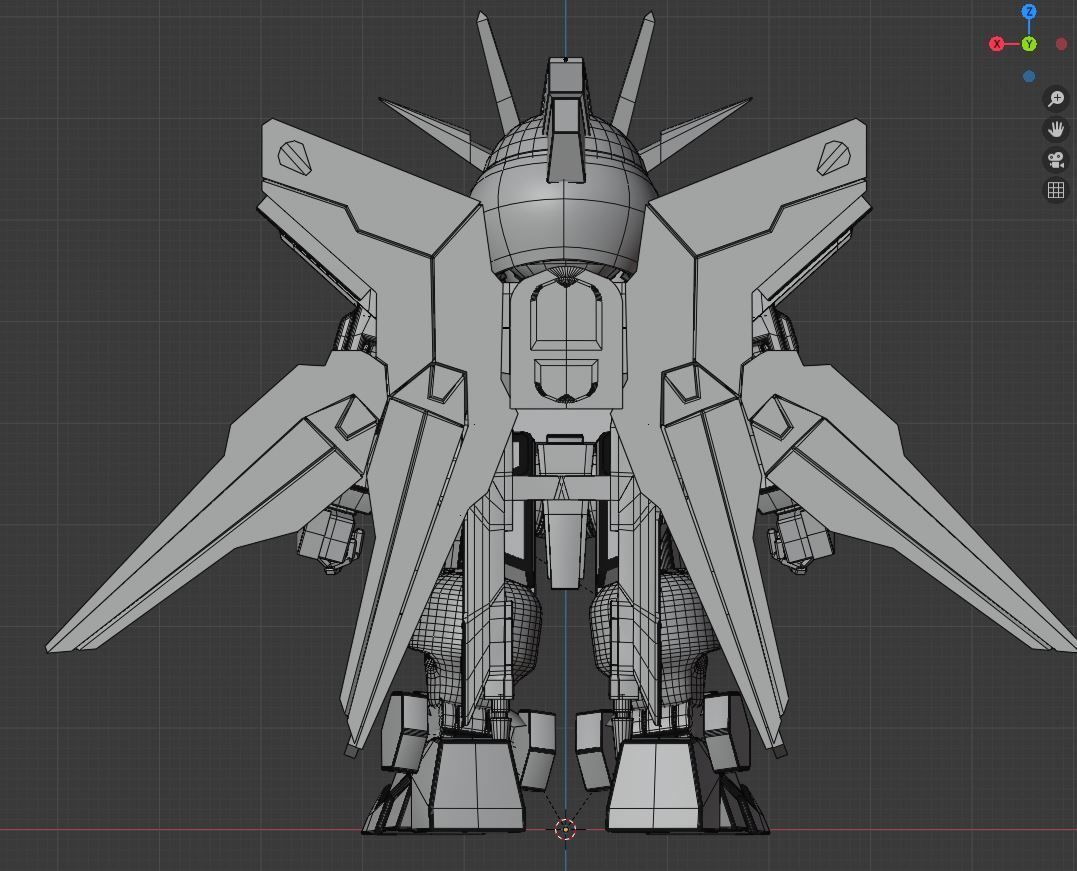The height and width of the screenshot is (871, 1077).
Task: Click the green Y axis gizmo circle
Action: (x=1029, y=44)
